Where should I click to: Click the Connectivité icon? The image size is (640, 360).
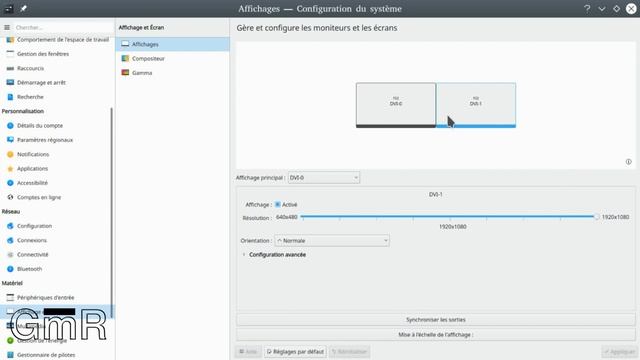click(10, 255)
